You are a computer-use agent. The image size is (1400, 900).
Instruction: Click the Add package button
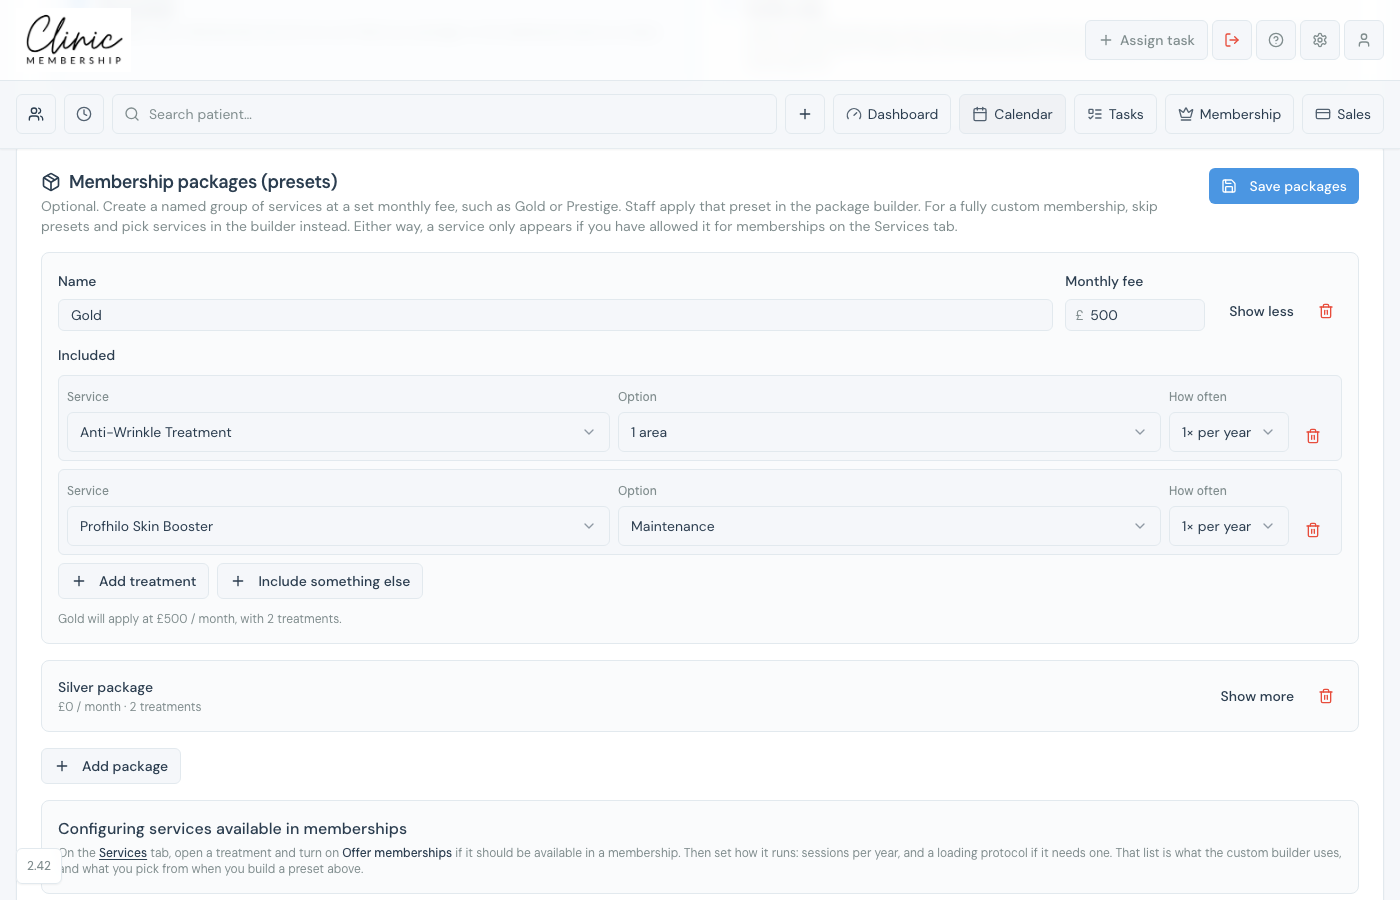tap(111, 766)
